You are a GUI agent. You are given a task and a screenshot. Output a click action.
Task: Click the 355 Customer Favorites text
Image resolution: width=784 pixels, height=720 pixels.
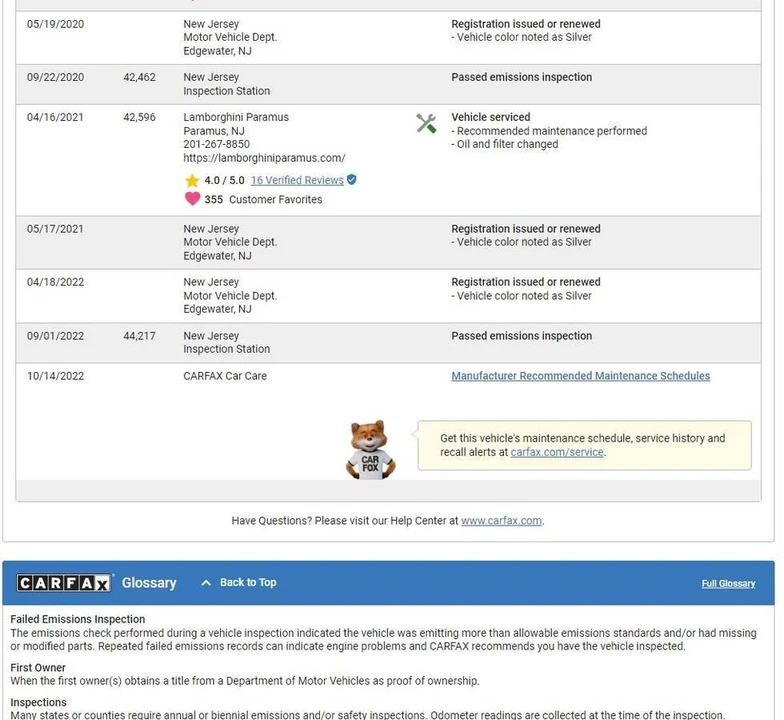tap(263, 200)
